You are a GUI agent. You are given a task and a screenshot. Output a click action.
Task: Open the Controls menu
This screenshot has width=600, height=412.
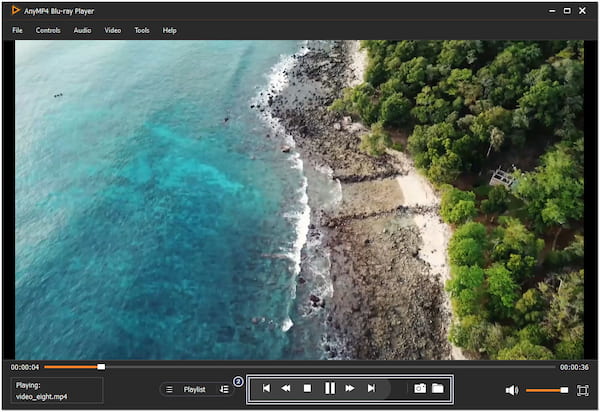pyautogui.click(x=48, y=30)
